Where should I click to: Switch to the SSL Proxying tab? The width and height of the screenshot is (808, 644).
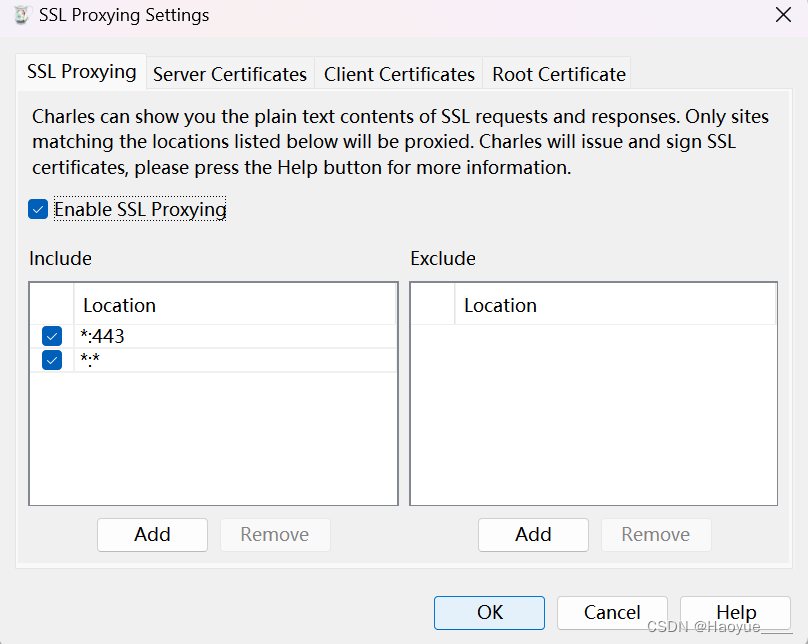pos(81,72)
